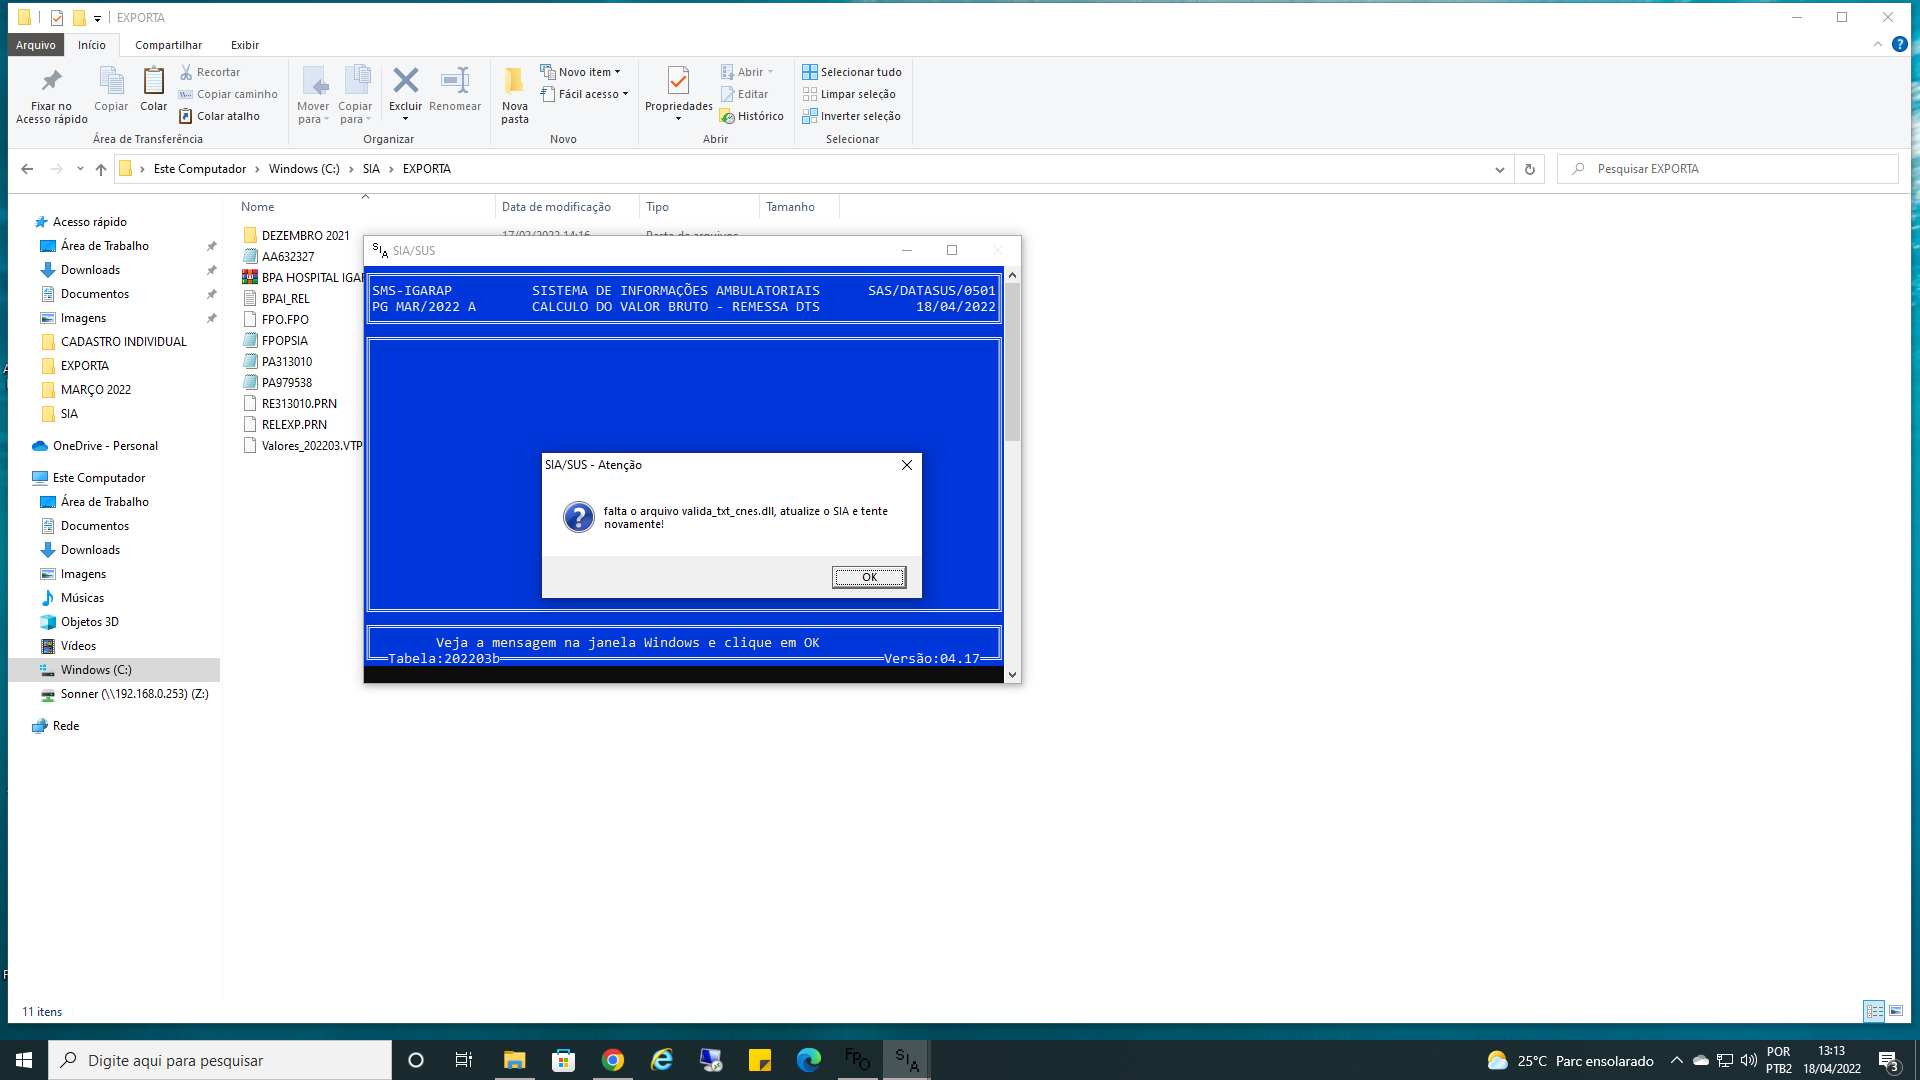This screenshot has width=1920, height=1080.
Task: Click Fixar no Acesso rápido pin icon
Action: (x=51, y=82)
